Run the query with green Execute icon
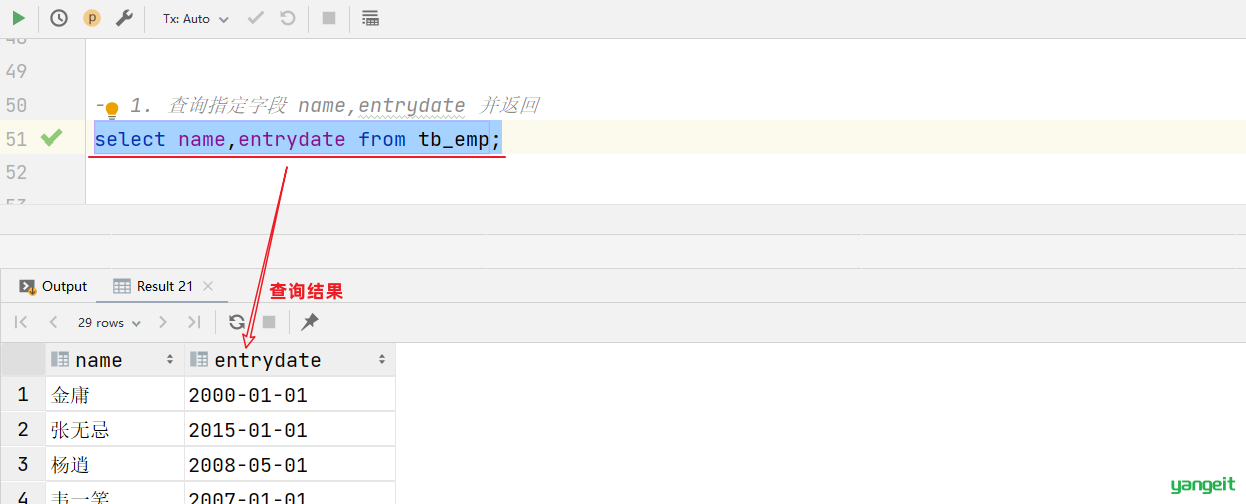Image resolution: width=1246 pixels, height=504 pixels. click(18, 18)
